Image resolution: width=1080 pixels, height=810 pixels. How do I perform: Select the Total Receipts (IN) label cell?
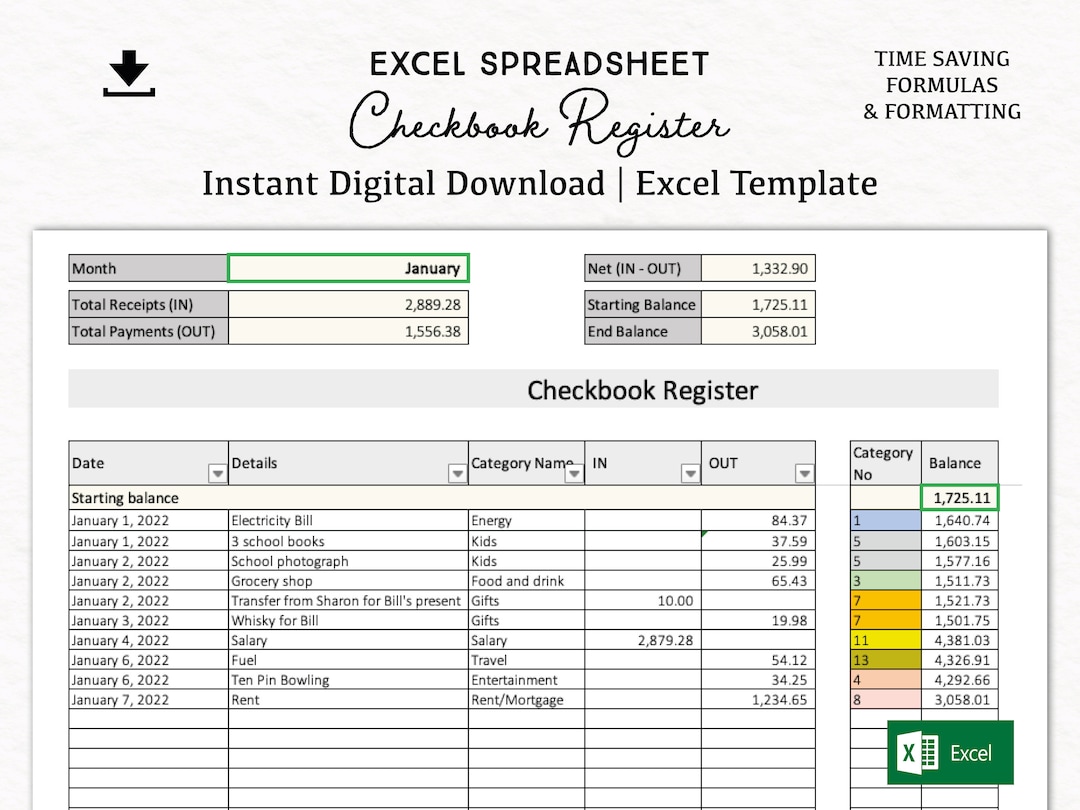[146, 305]
